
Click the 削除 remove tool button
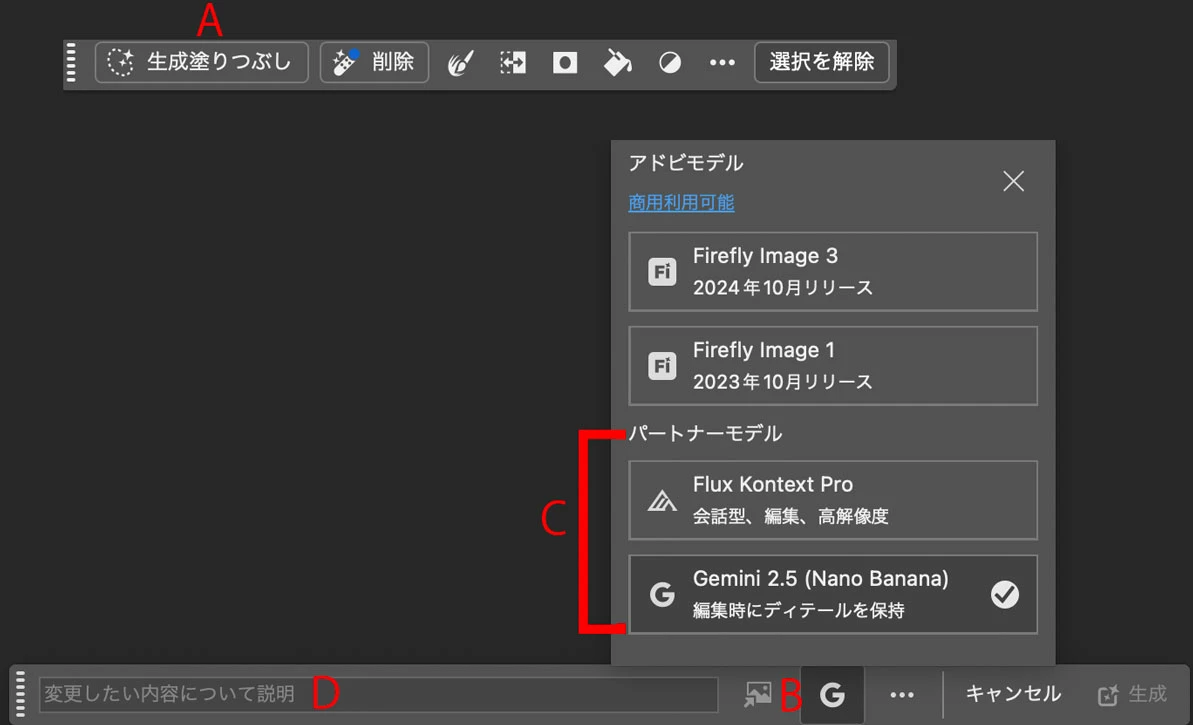click(x=374, y=62)
